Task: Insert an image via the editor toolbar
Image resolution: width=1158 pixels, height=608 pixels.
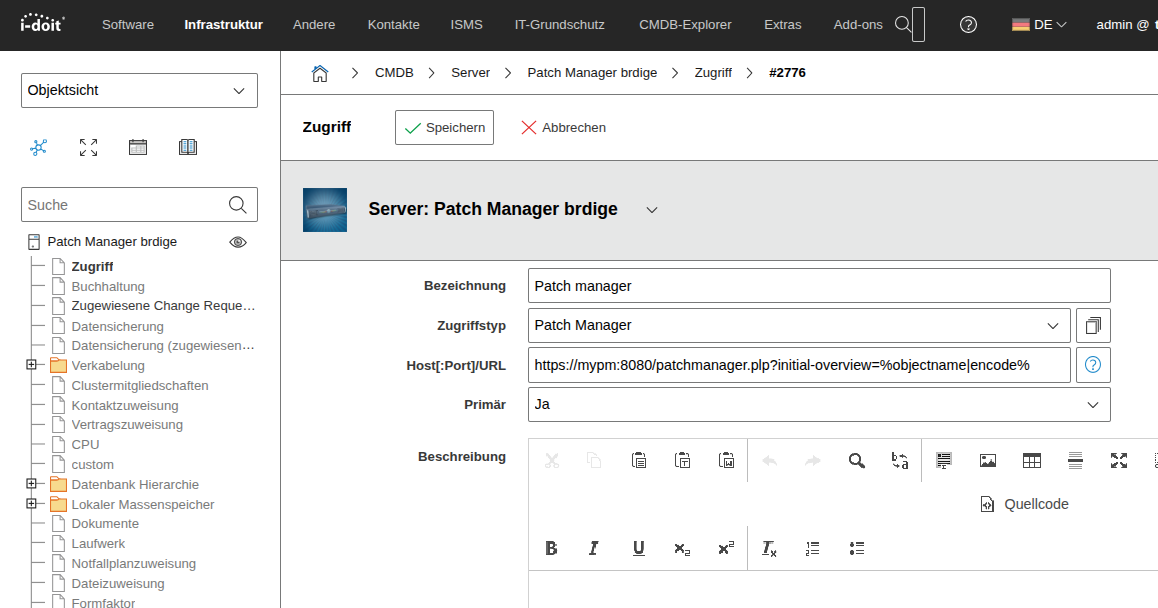Action: tap(988, 460)
